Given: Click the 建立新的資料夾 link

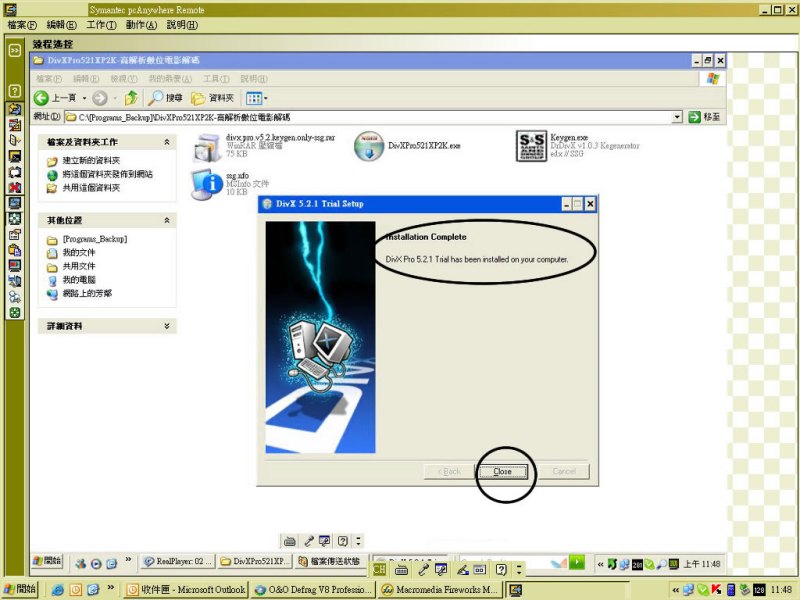Looking at the screenshot, I should tap(91, 161).
